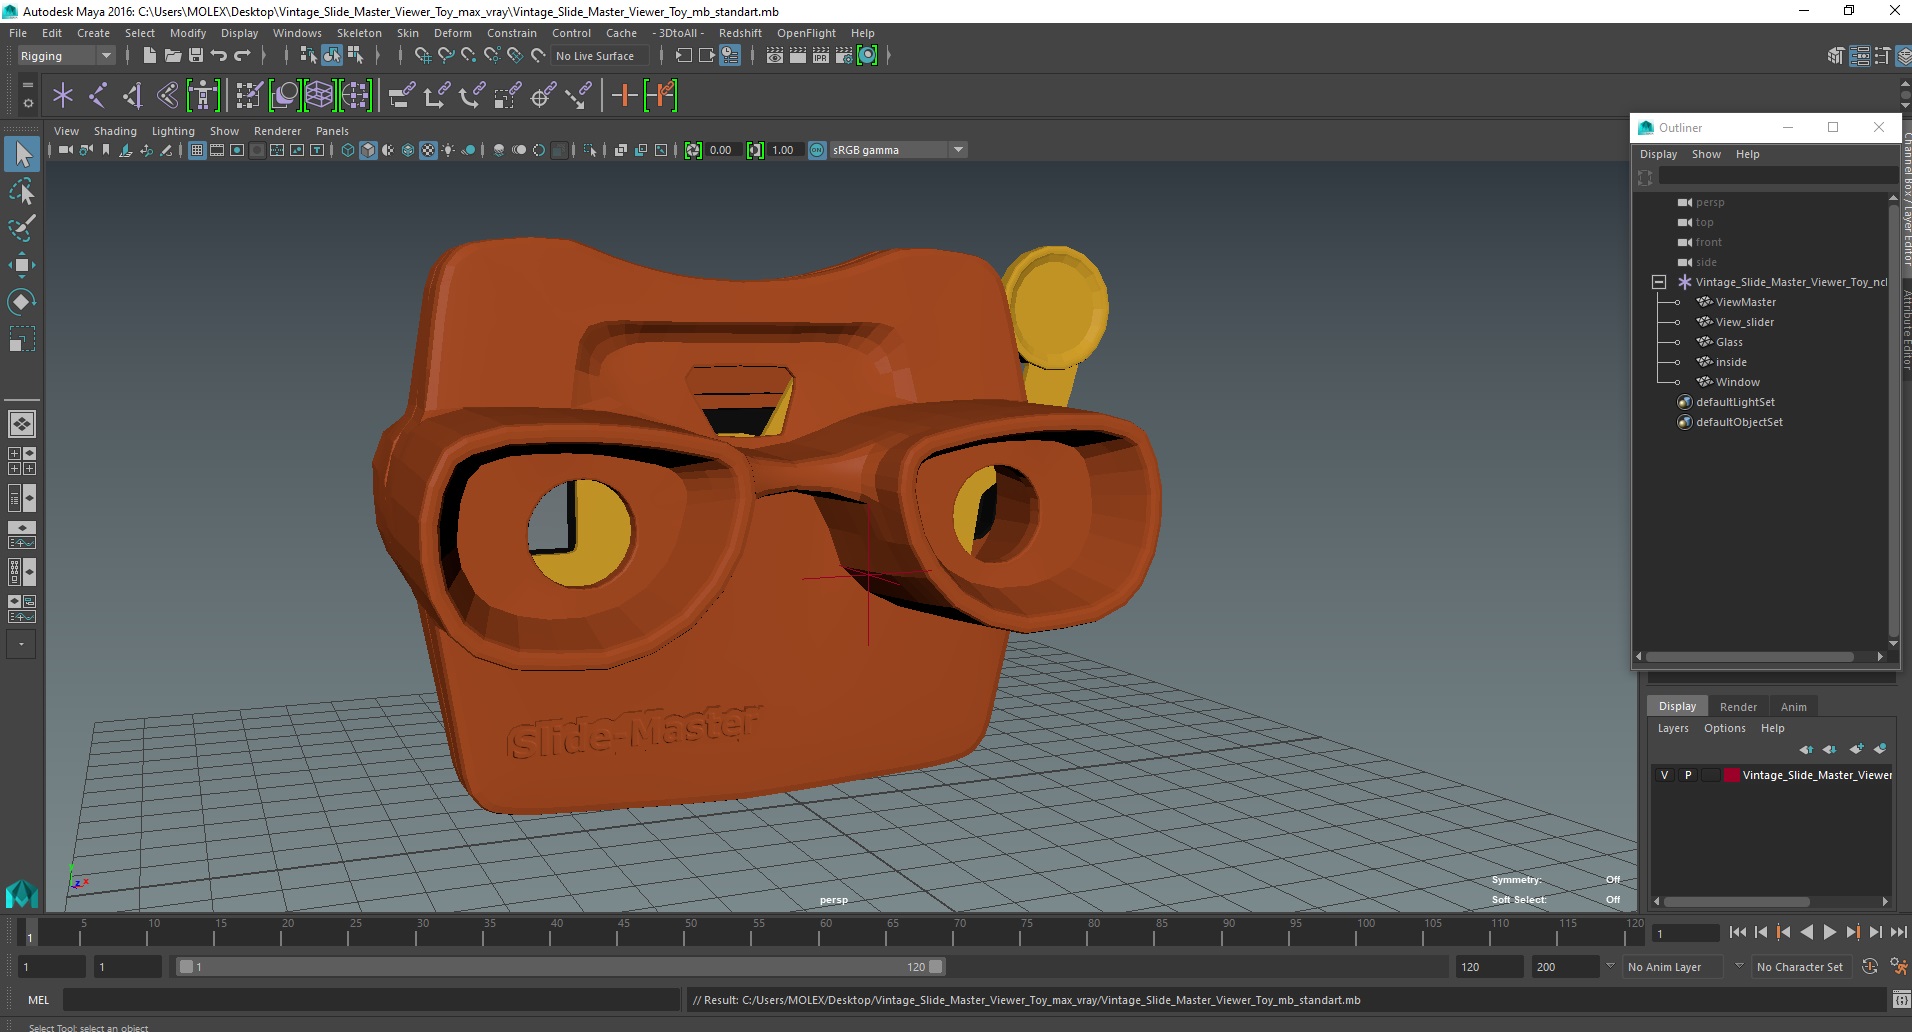The width and height of the screenshot is (1912, 1032).
Task: Toggle layer playback P box
Action: click(1688, 775)
